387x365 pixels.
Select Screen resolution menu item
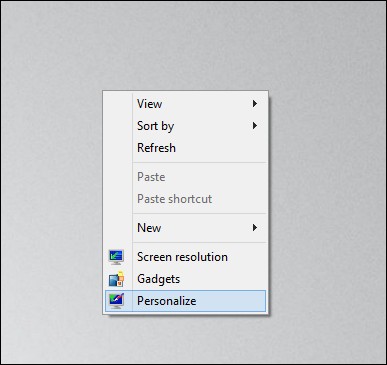[x=185, y=257]
